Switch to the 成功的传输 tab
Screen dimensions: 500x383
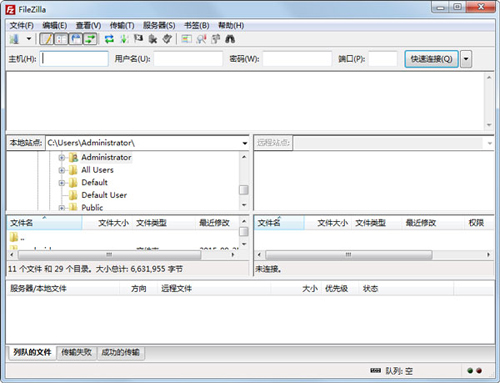tap(120, 352)
